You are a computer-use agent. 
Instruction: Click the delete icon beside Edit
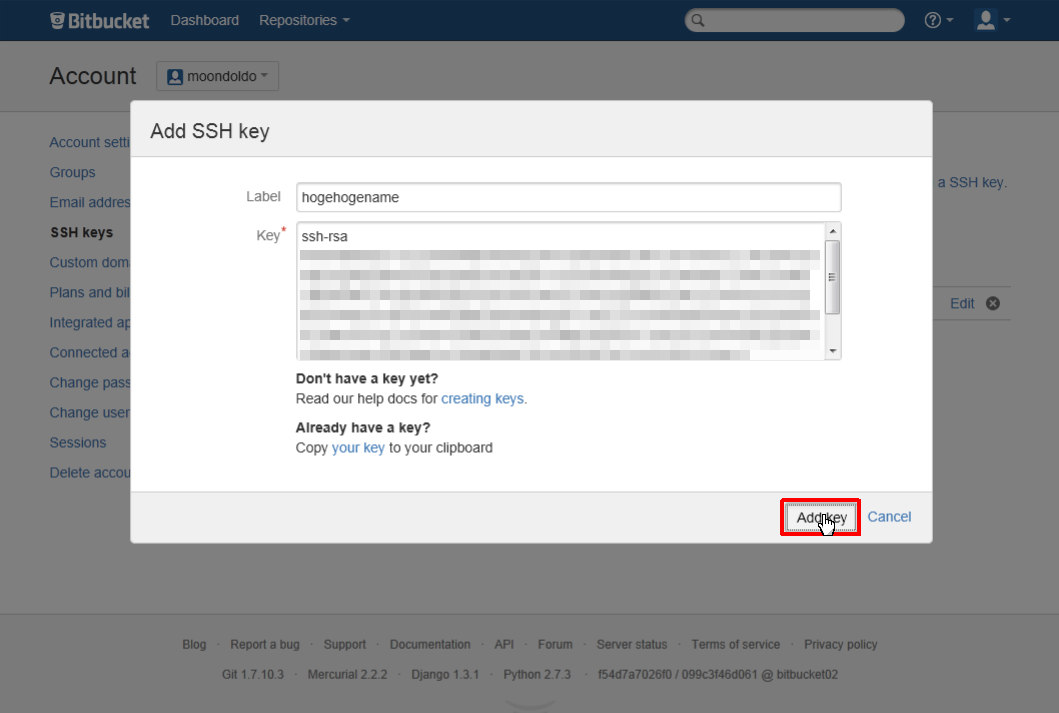point(992,303)
